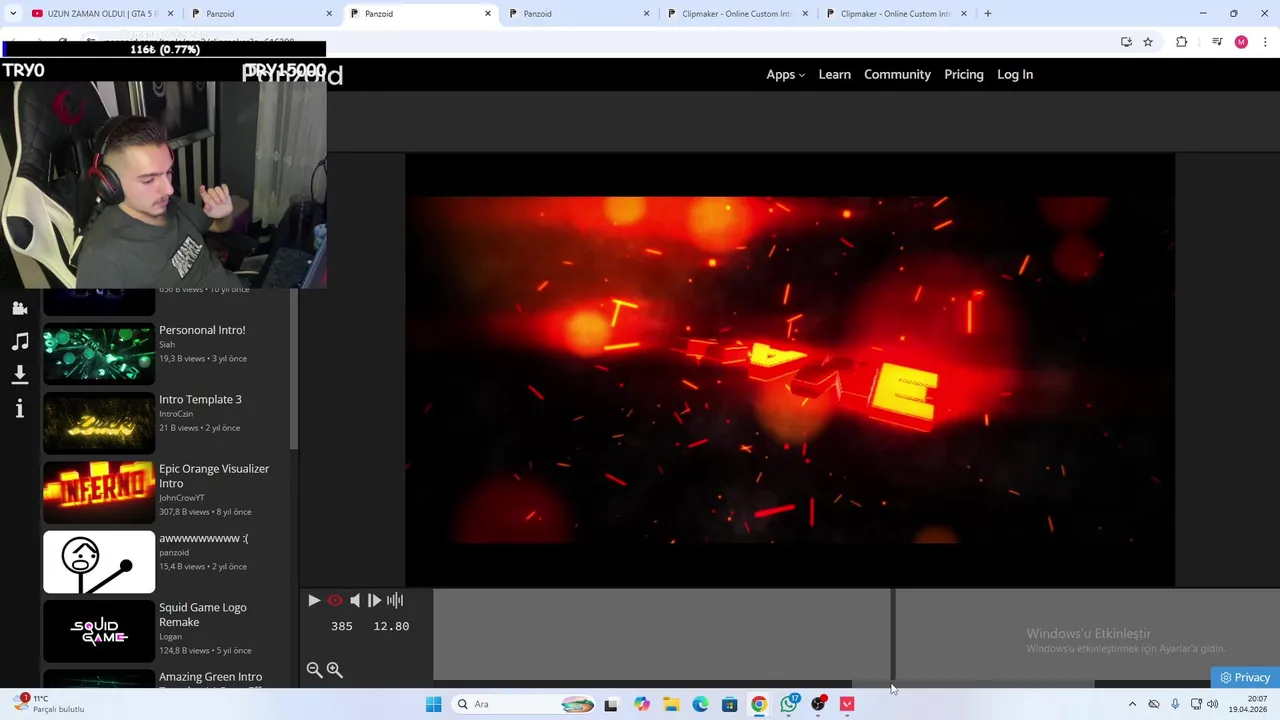The height and width of the screenshot is (720, 1280).
Task: Open WhatsApp from the taskbar
Action: pyautogui.click(x=789, y=704)
